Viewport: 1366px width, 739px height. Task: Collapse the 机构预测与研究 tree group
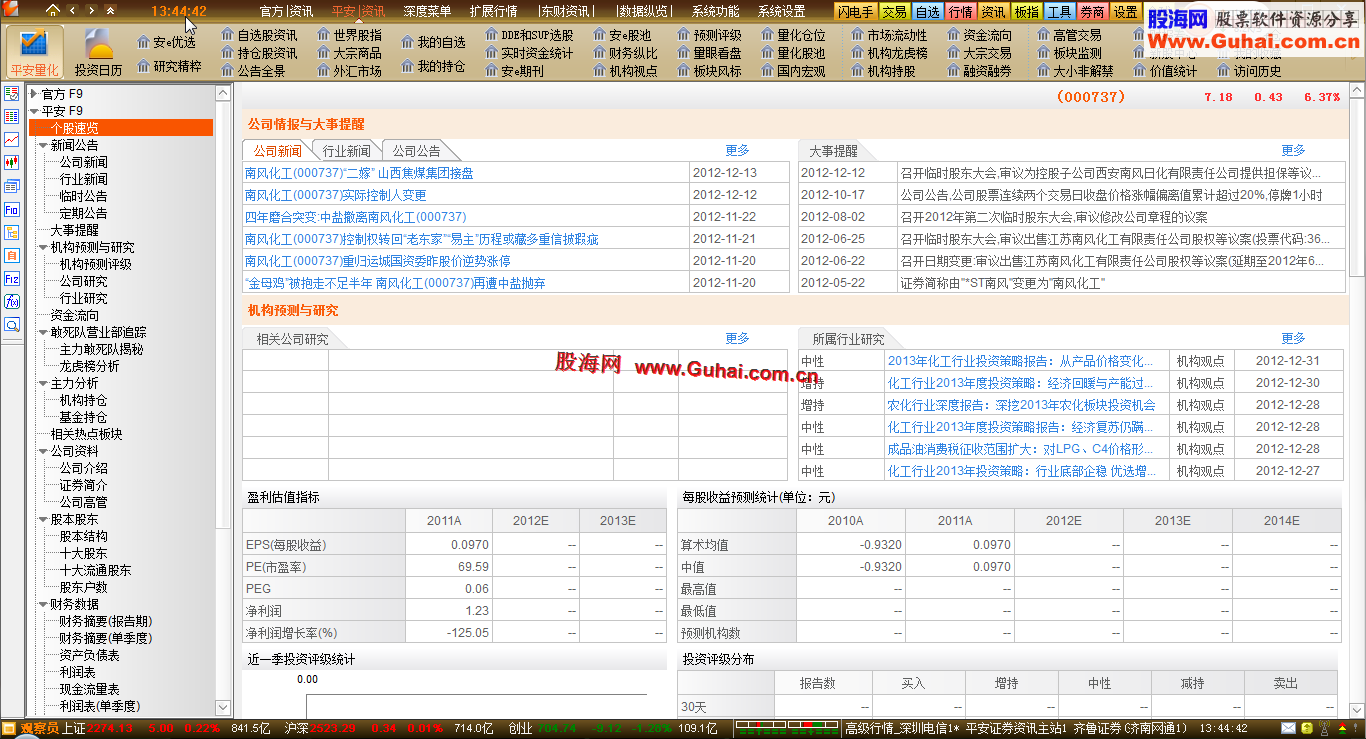pos(43,247)
